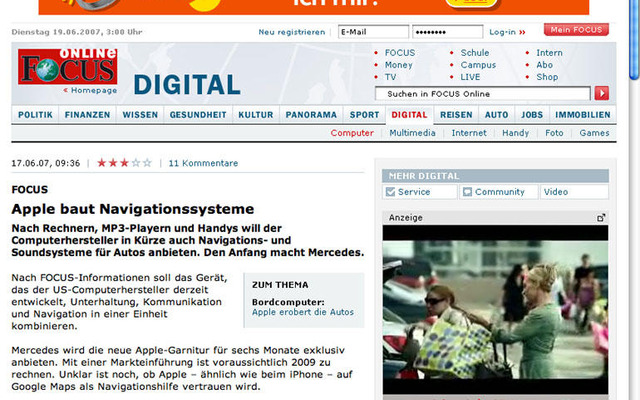
Task: Select the Computer subcategory
Action: 352,133
